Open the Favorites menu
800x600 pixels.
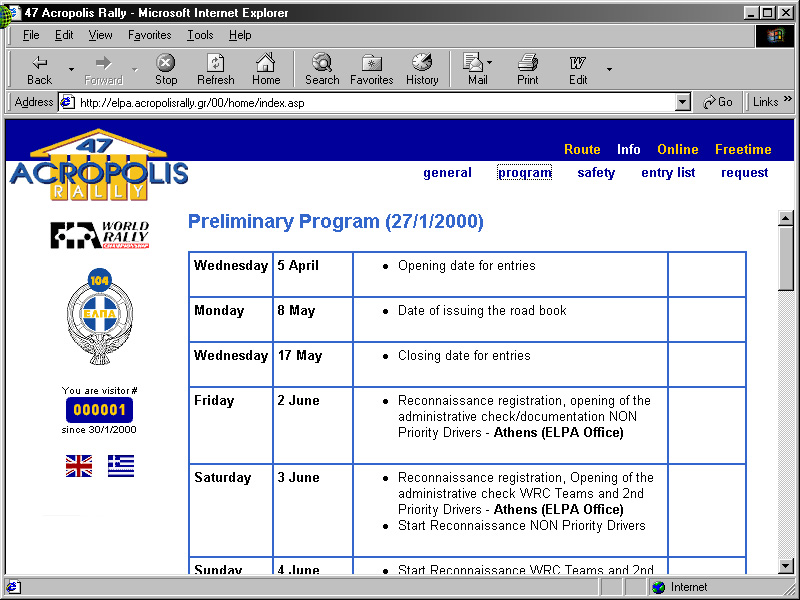pyautogui.click(x=149, y=35)
